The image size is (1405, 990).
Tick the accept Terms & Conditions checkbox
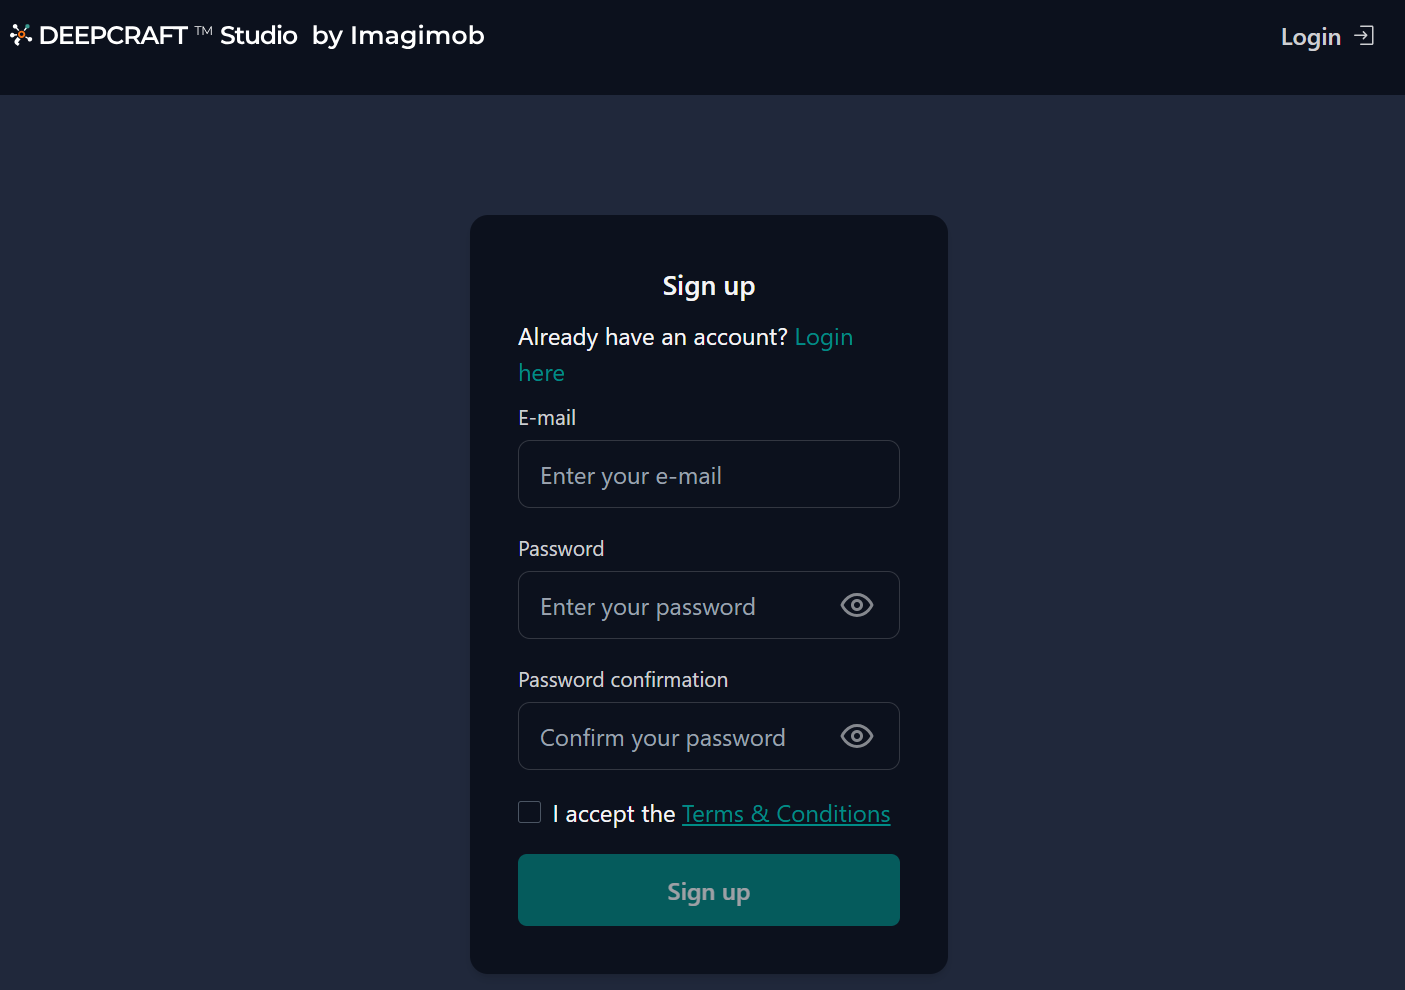[530, 812]
